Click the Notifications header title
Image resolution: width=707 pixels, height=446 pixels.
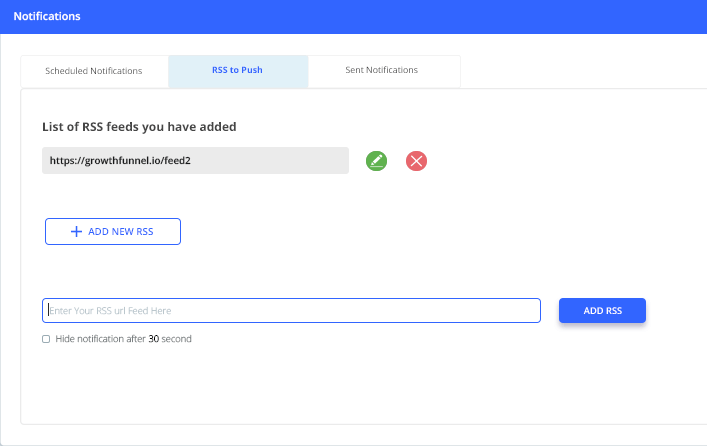[47, 16]
